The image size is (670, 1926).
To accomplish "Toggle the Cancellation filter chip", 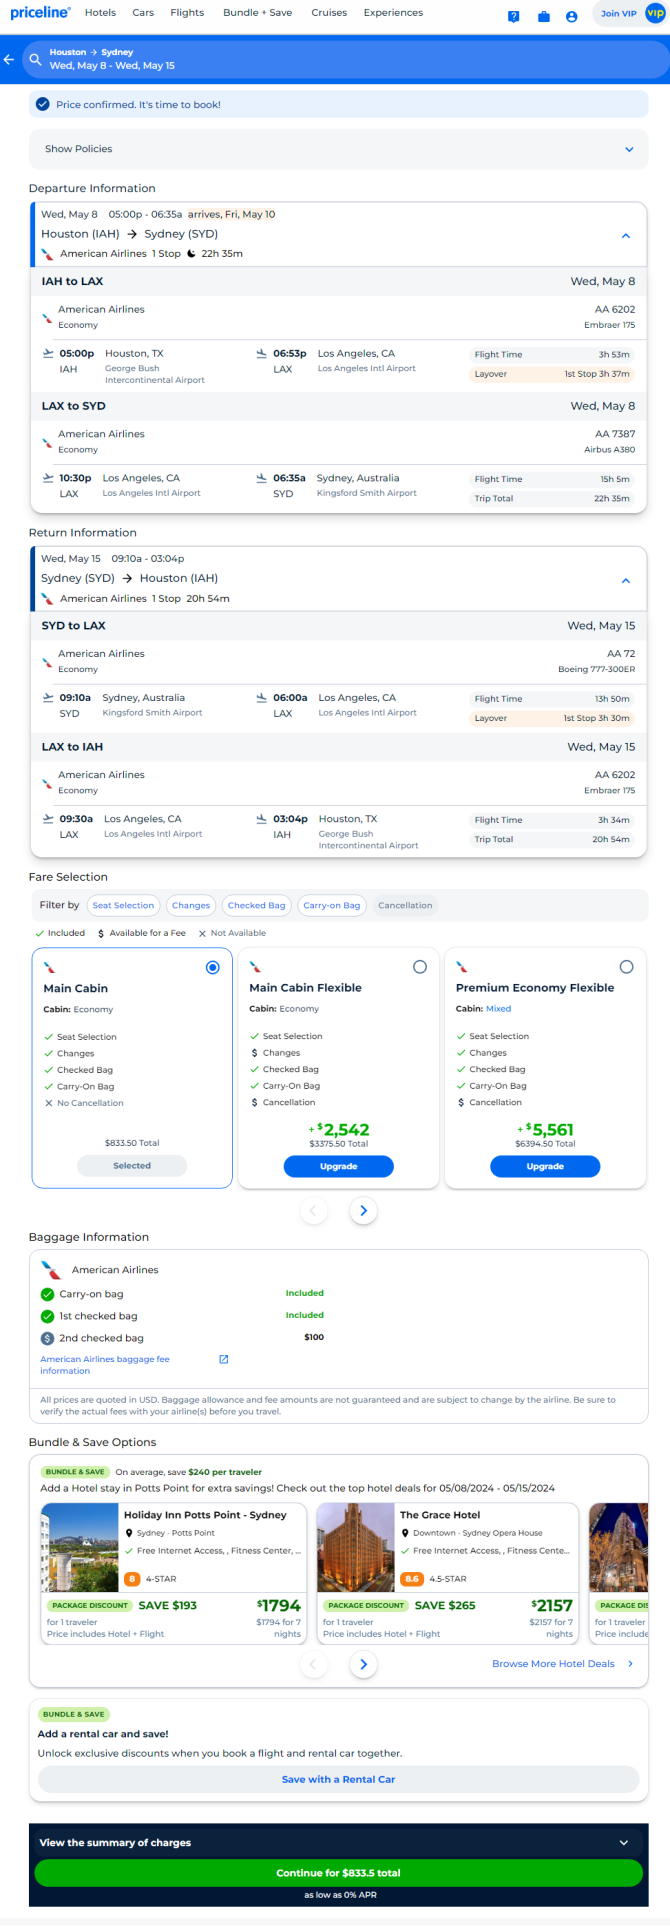I will 405,905.
